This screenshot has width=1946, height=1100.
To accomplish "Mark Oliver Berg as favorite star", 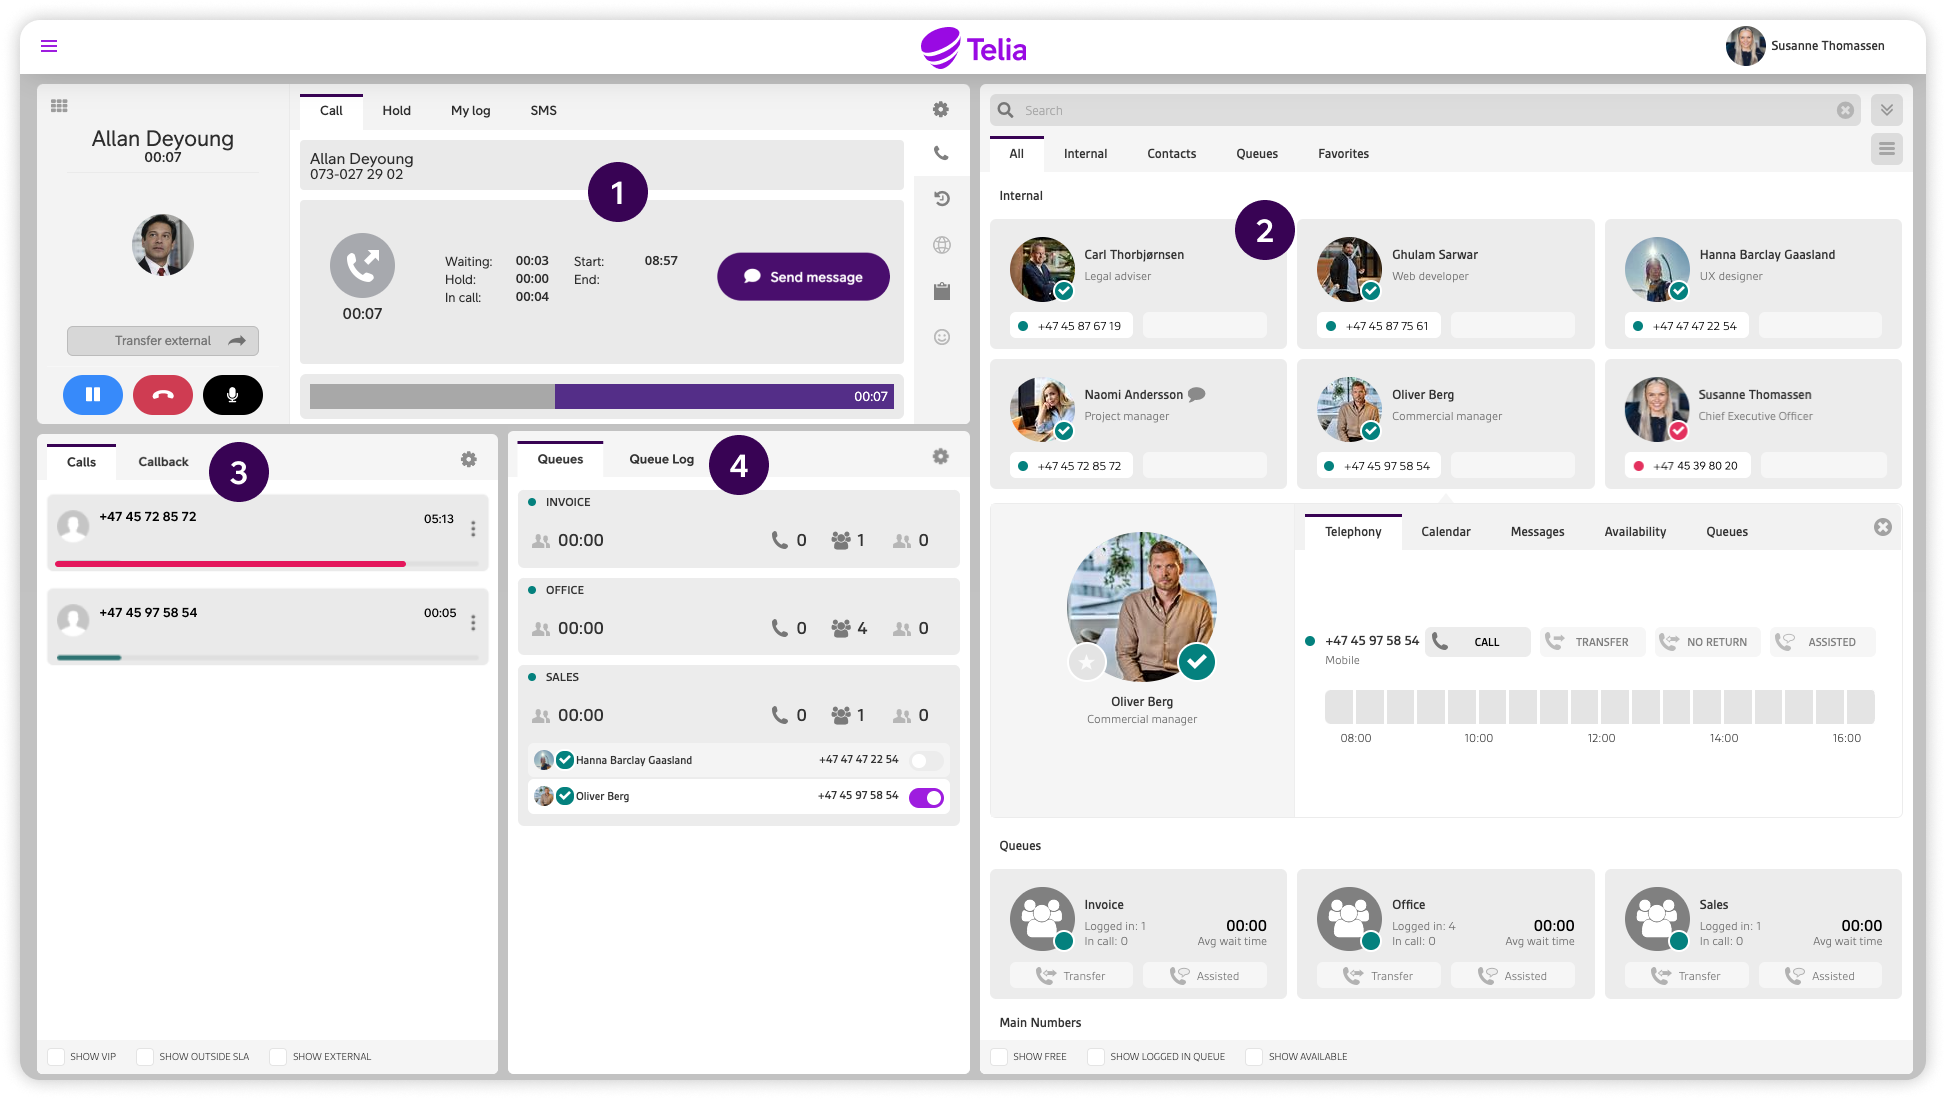I will [1087, 662].
